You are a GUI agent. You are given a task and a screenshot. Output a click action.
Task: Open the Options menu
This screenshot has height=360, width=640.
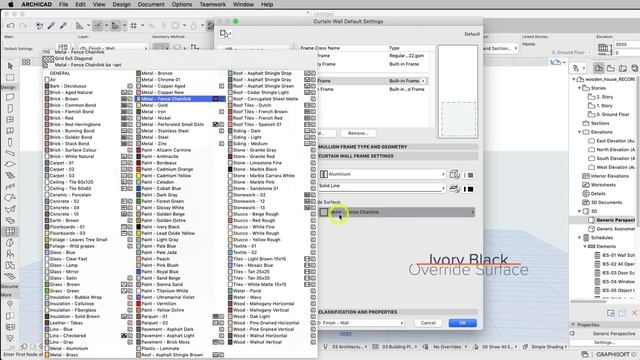[182, 4]
